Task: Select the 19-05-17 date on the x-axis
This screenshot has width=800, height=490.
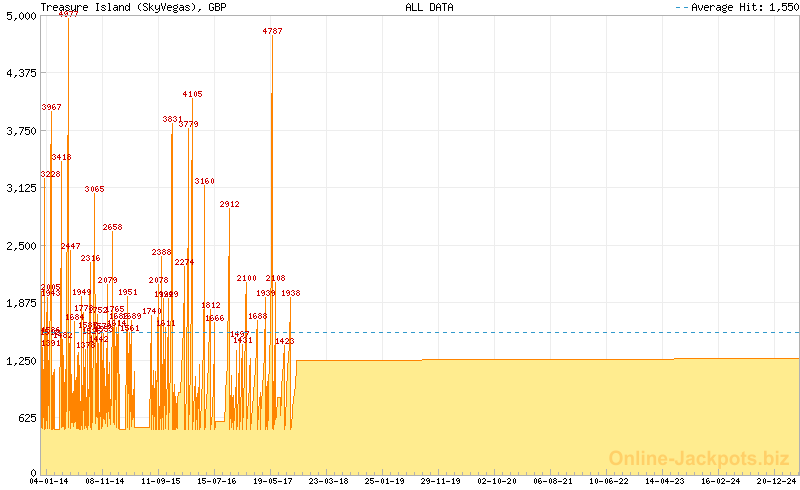Action: pos(272,481)
